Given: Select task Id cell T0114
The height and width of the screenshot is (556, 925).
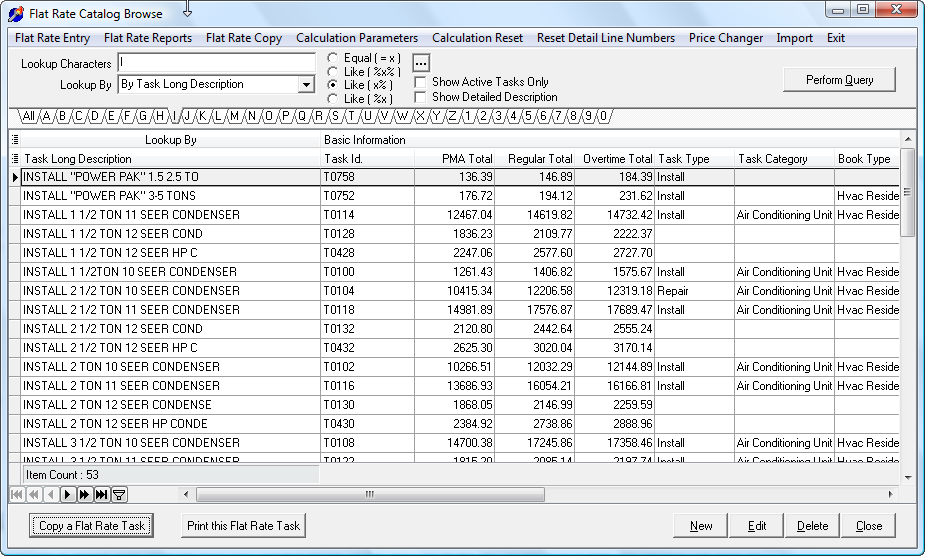Looking at the screenshot, I should coord(368,215).
